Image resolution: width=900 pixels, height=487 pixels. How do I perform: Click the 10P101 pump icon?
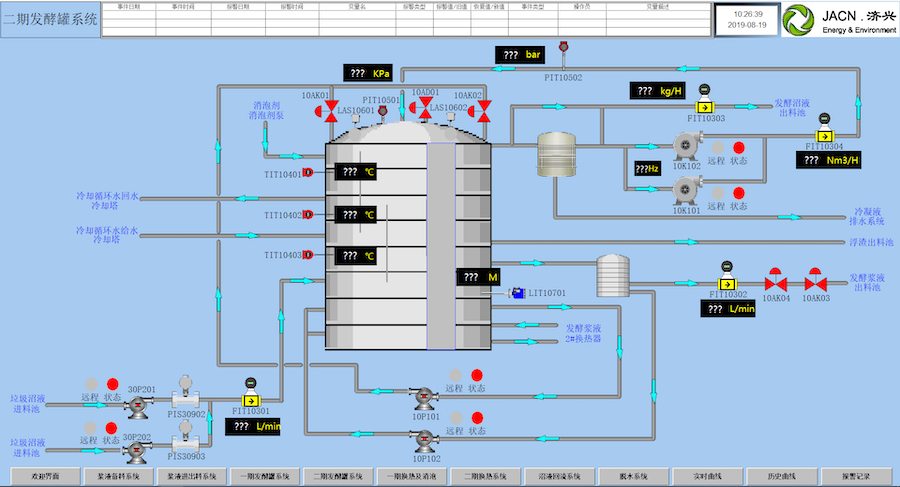tap(424, 399)
